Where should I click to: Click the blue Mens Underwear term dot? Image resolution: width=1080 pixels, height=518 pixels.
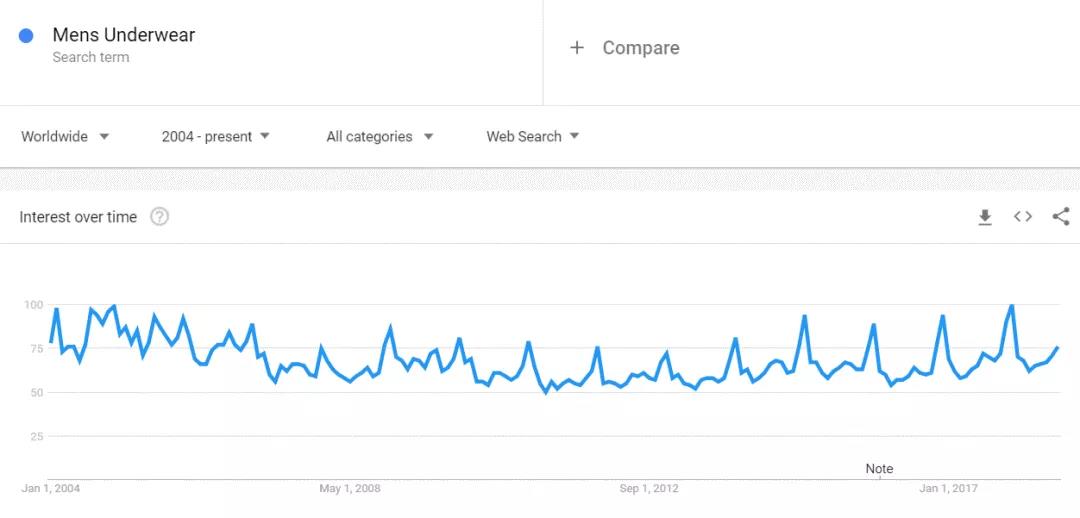27,36
